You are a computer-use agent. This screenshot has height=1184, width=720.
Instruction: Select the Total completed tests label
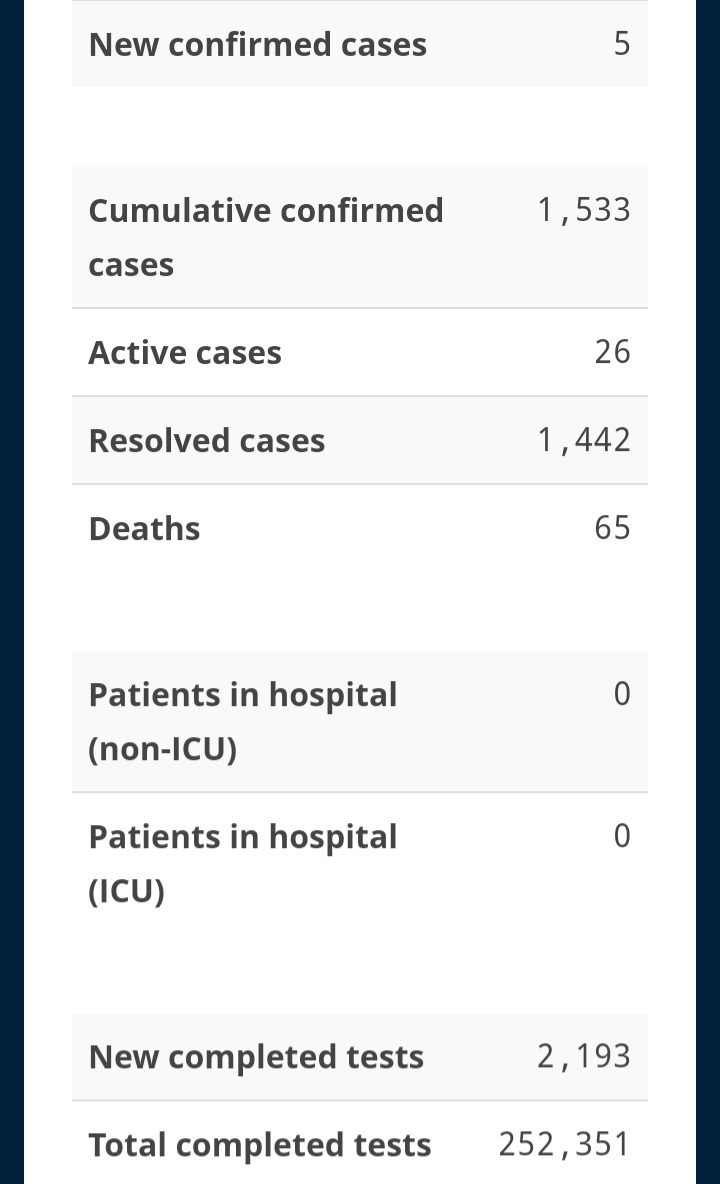click(x=260, y=1145)
